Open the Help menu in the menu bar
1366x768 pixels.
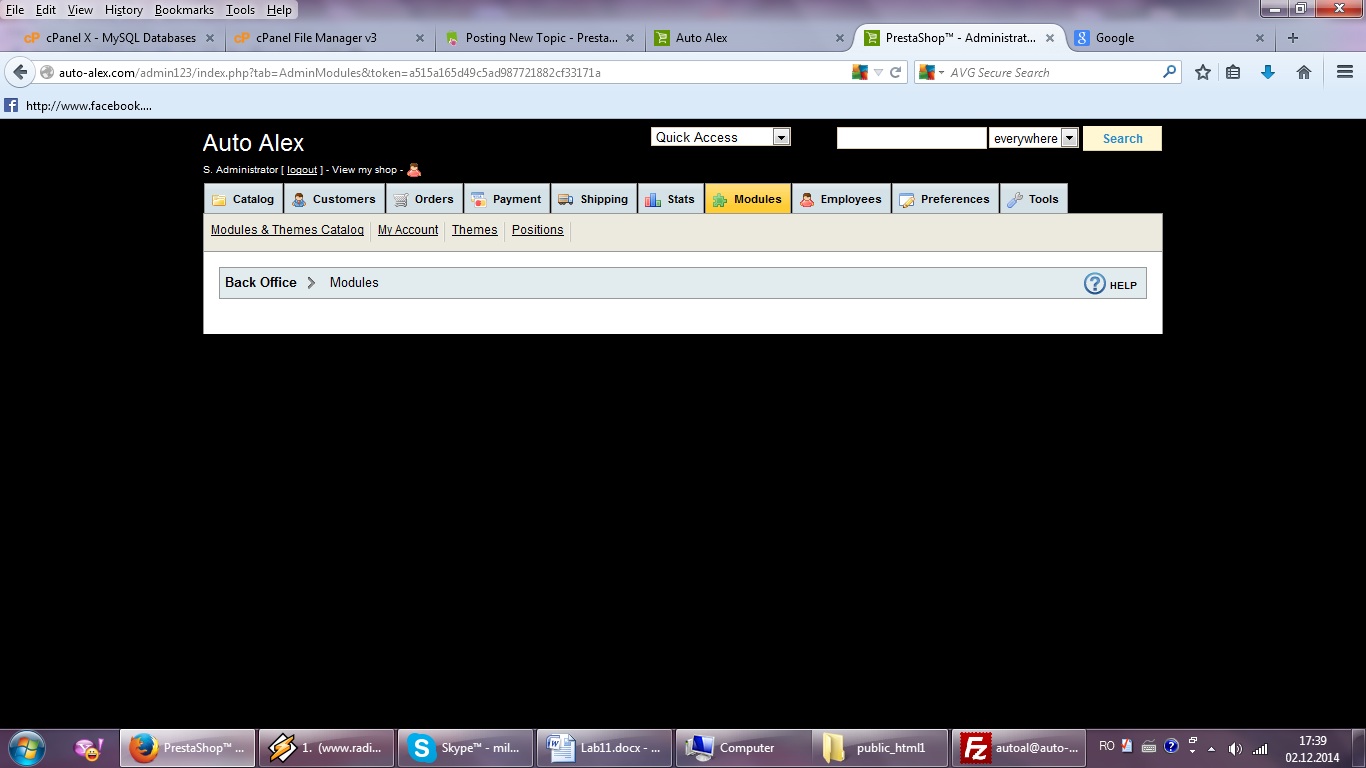(280, 10)
